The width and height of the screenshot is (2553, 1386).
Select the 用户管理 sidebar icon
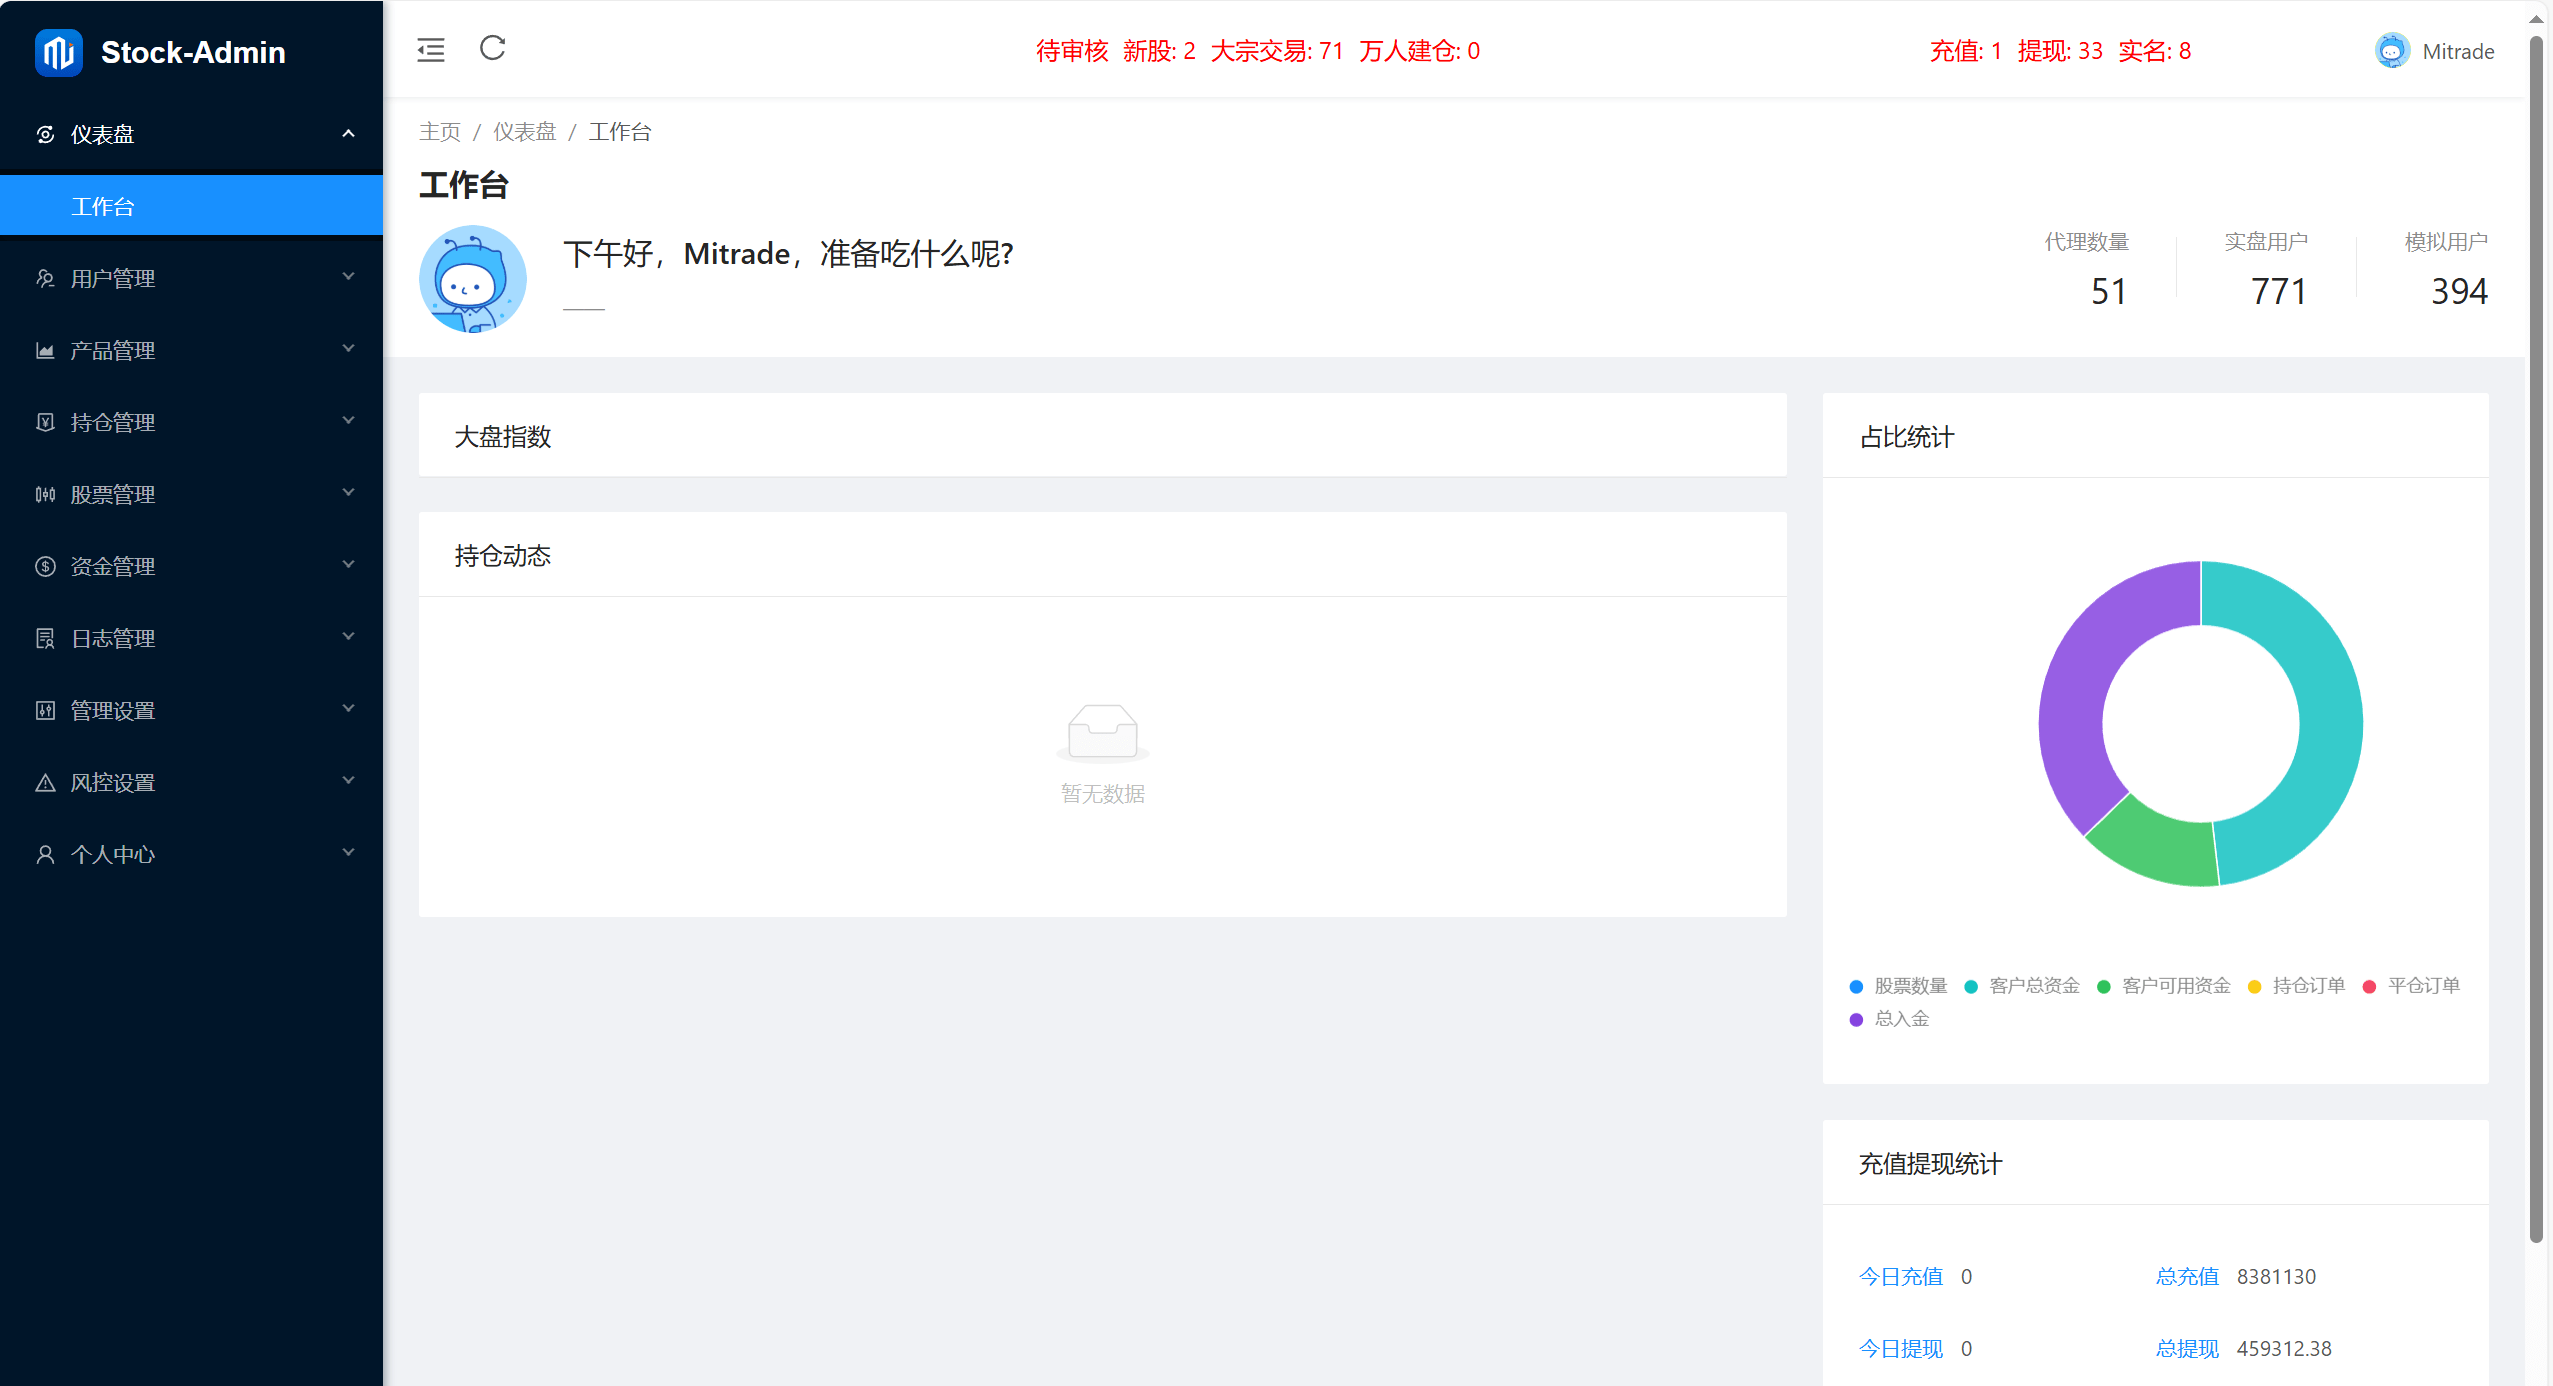[45, 278]
